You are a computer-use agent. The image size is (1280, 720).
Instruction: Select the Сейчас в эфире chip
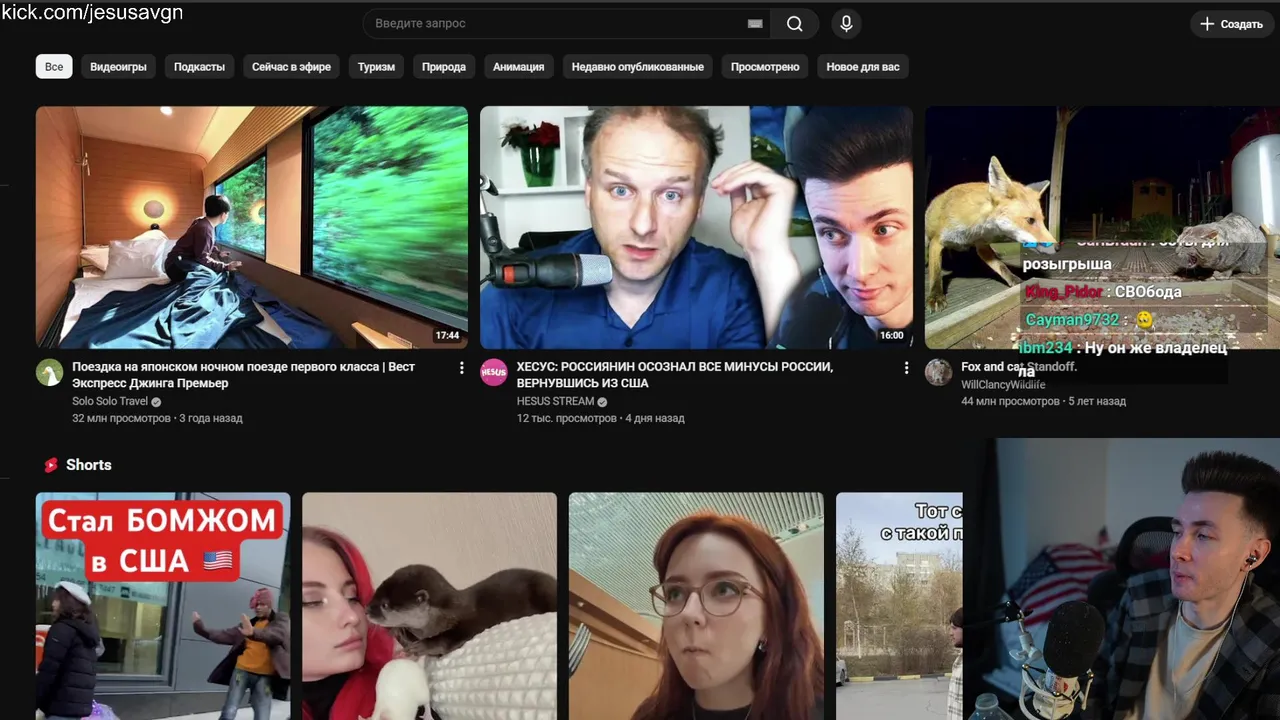pos(291,67)
